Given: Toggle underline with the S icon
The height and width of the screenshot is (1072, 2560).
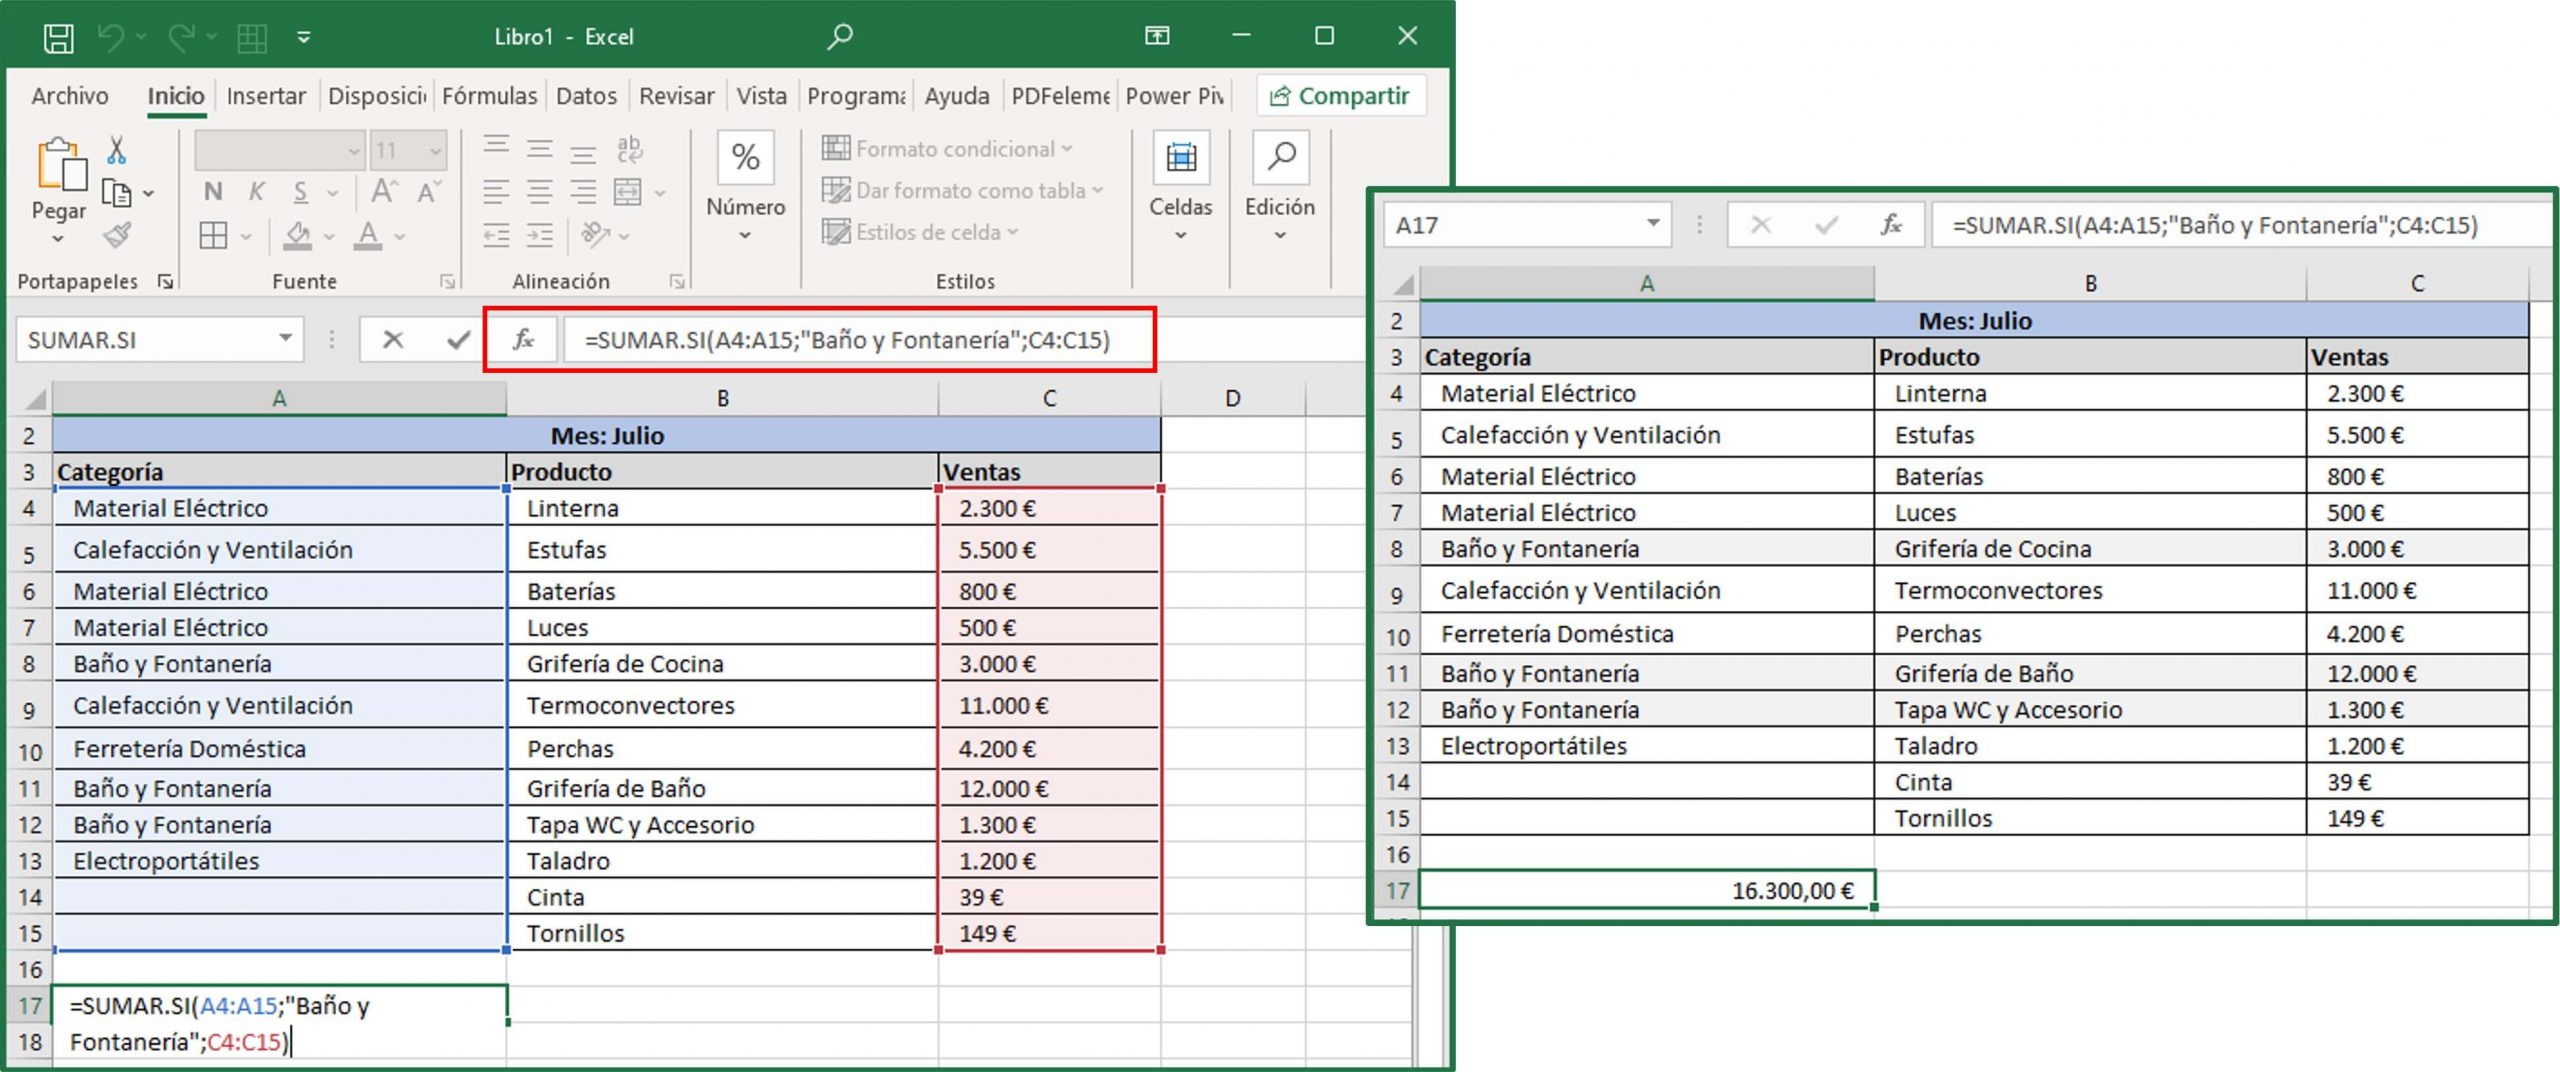Looking at the screenshot, I should click(300, 192).
